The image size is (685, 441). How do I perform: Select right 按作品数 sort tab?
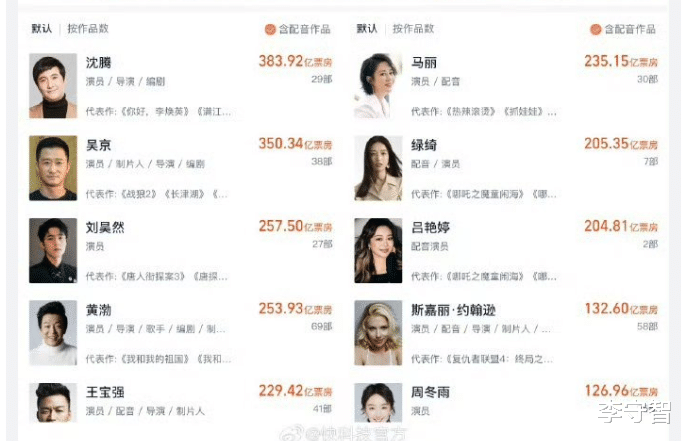(x=413, y=29)
